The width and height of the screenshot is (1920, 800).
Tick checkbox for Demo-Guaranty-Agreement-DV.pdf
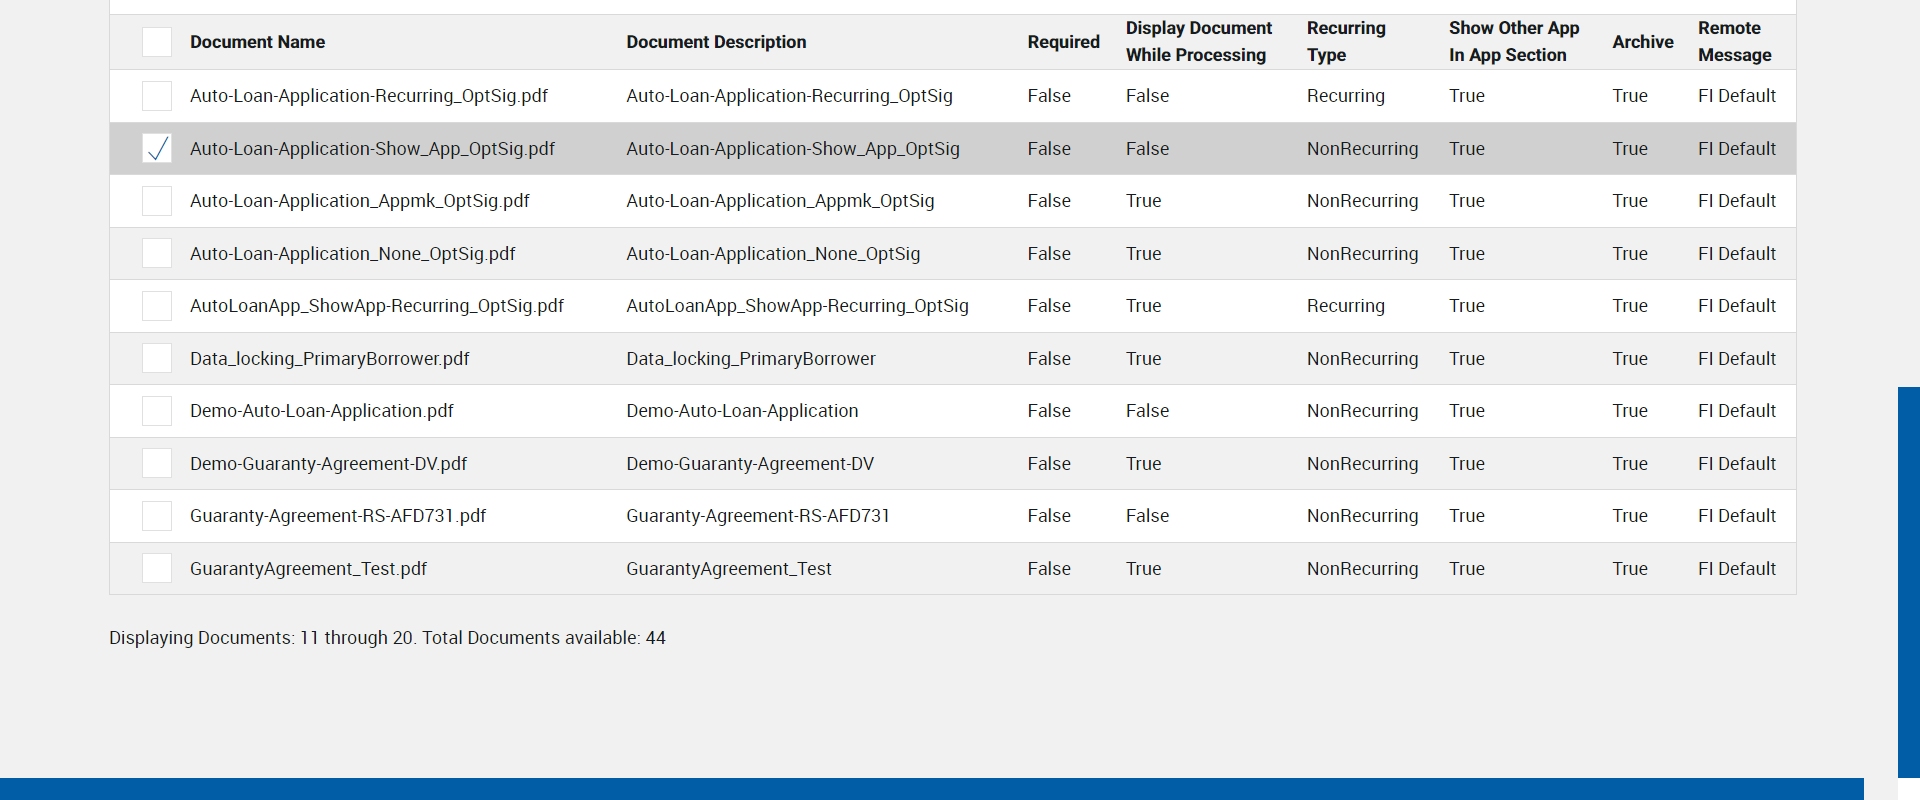pyautogui.click(x=157, y=464)
